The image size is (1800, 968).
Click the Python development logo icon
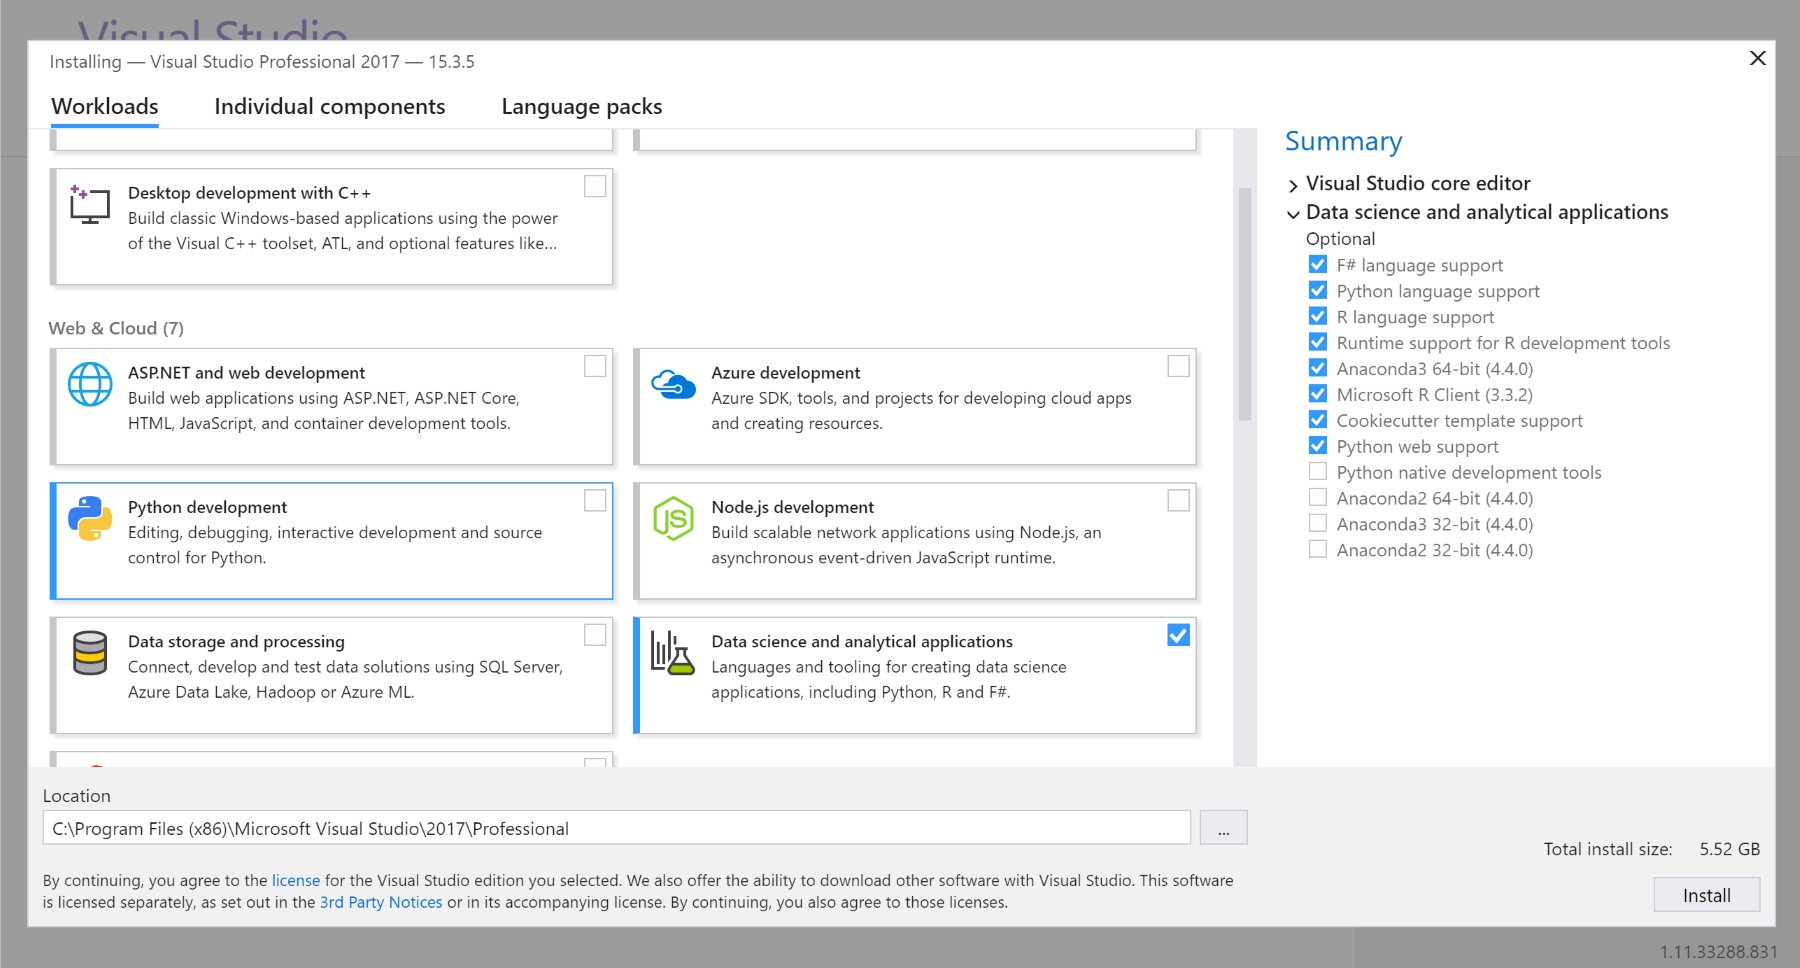[x=90, y=519]
